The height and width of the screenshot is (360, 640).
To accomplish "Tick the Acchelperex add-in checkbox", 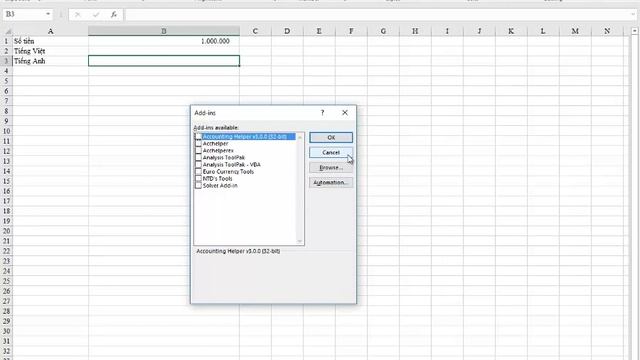I will (198, 151).
